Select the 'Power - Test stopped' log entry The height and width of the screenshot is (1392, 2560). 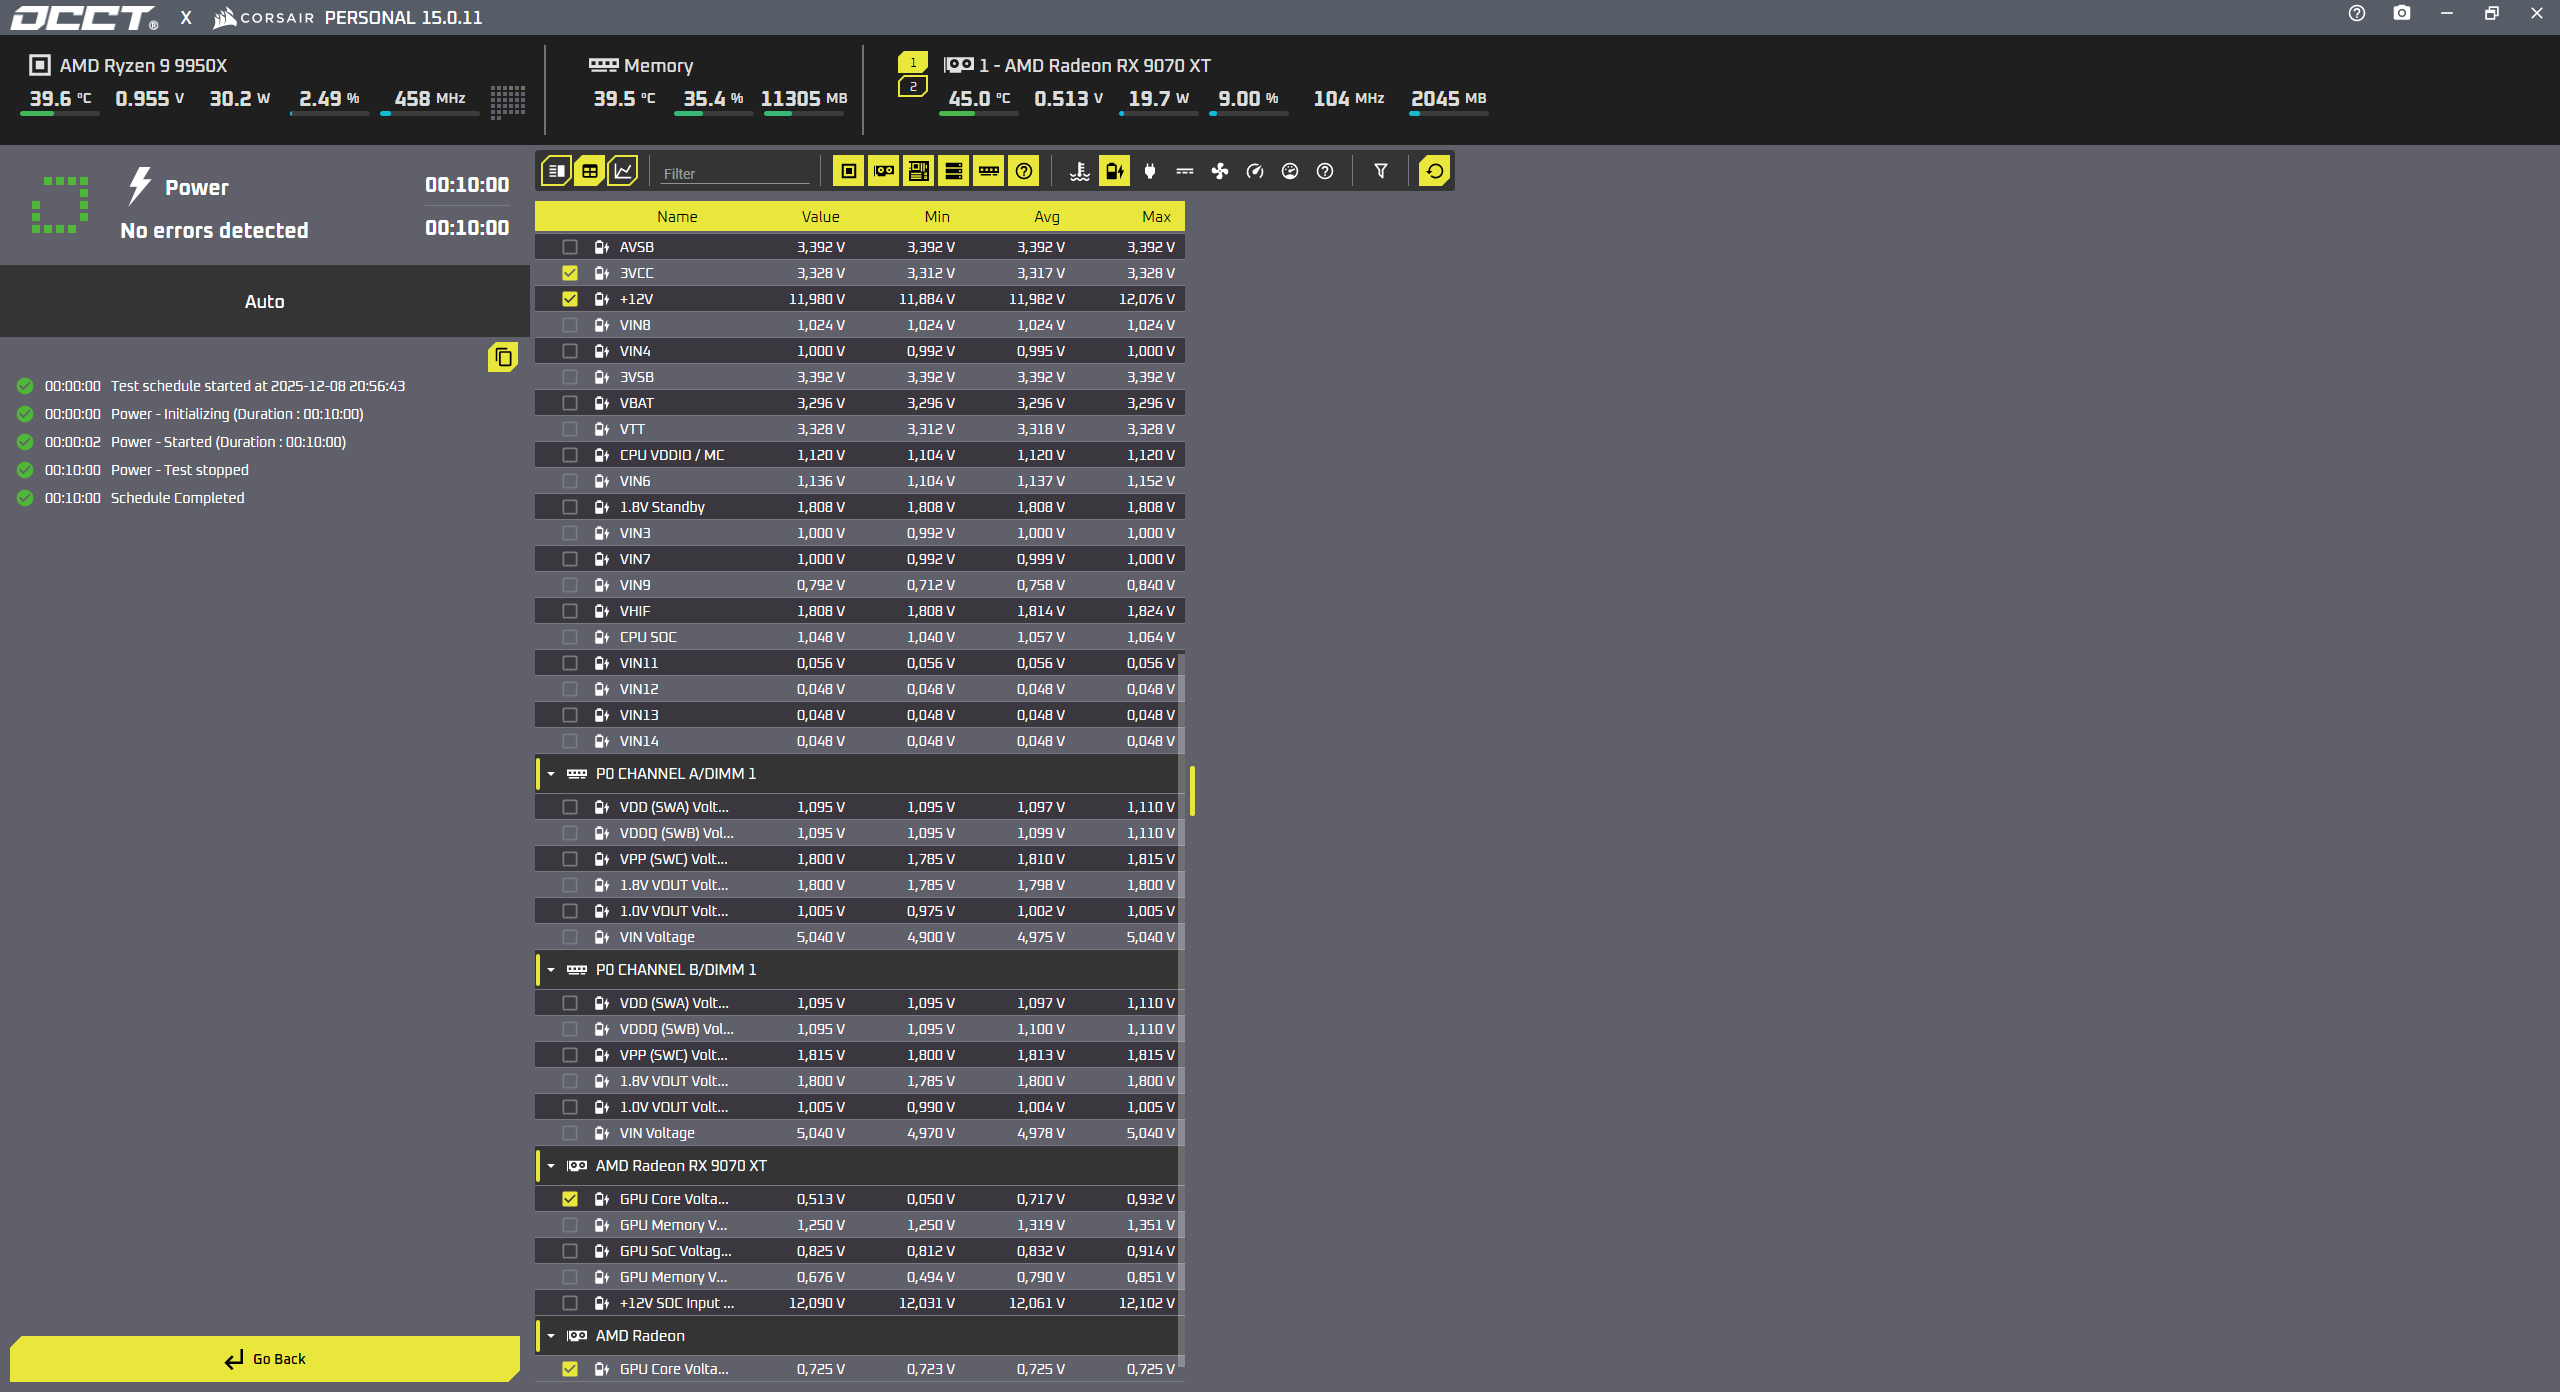coord(180,470)
